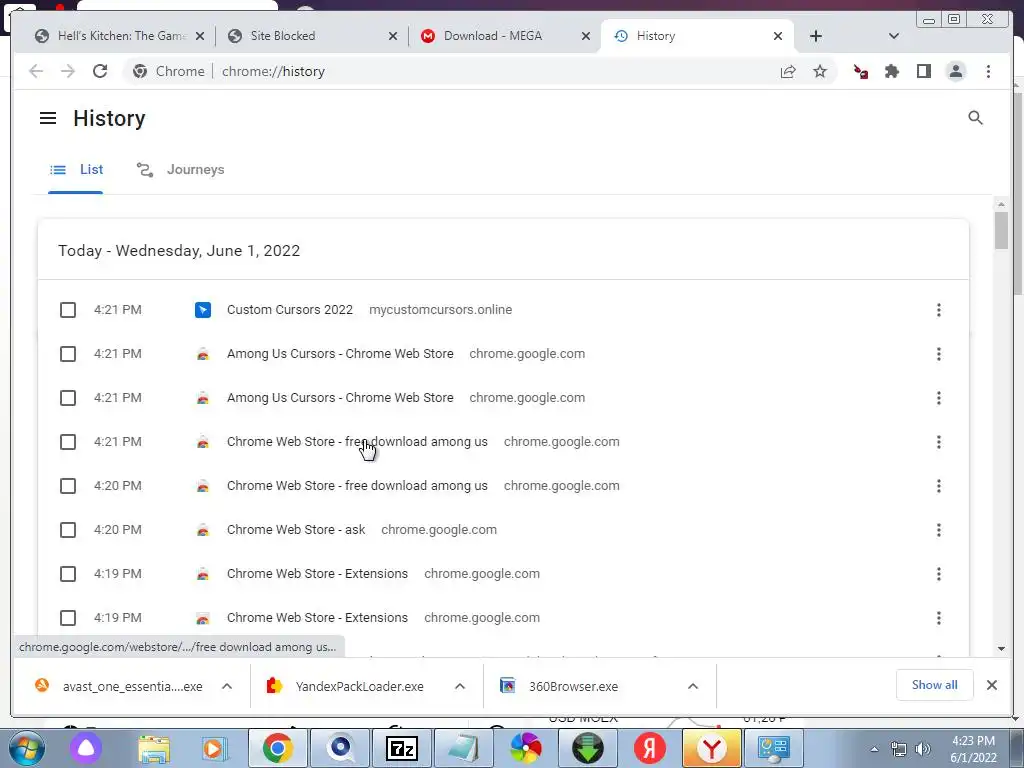Open the Yandex Browser Y taskbar icon
Image resolution: width=1024 pixels, height=768 pixels.
(712, 748)
